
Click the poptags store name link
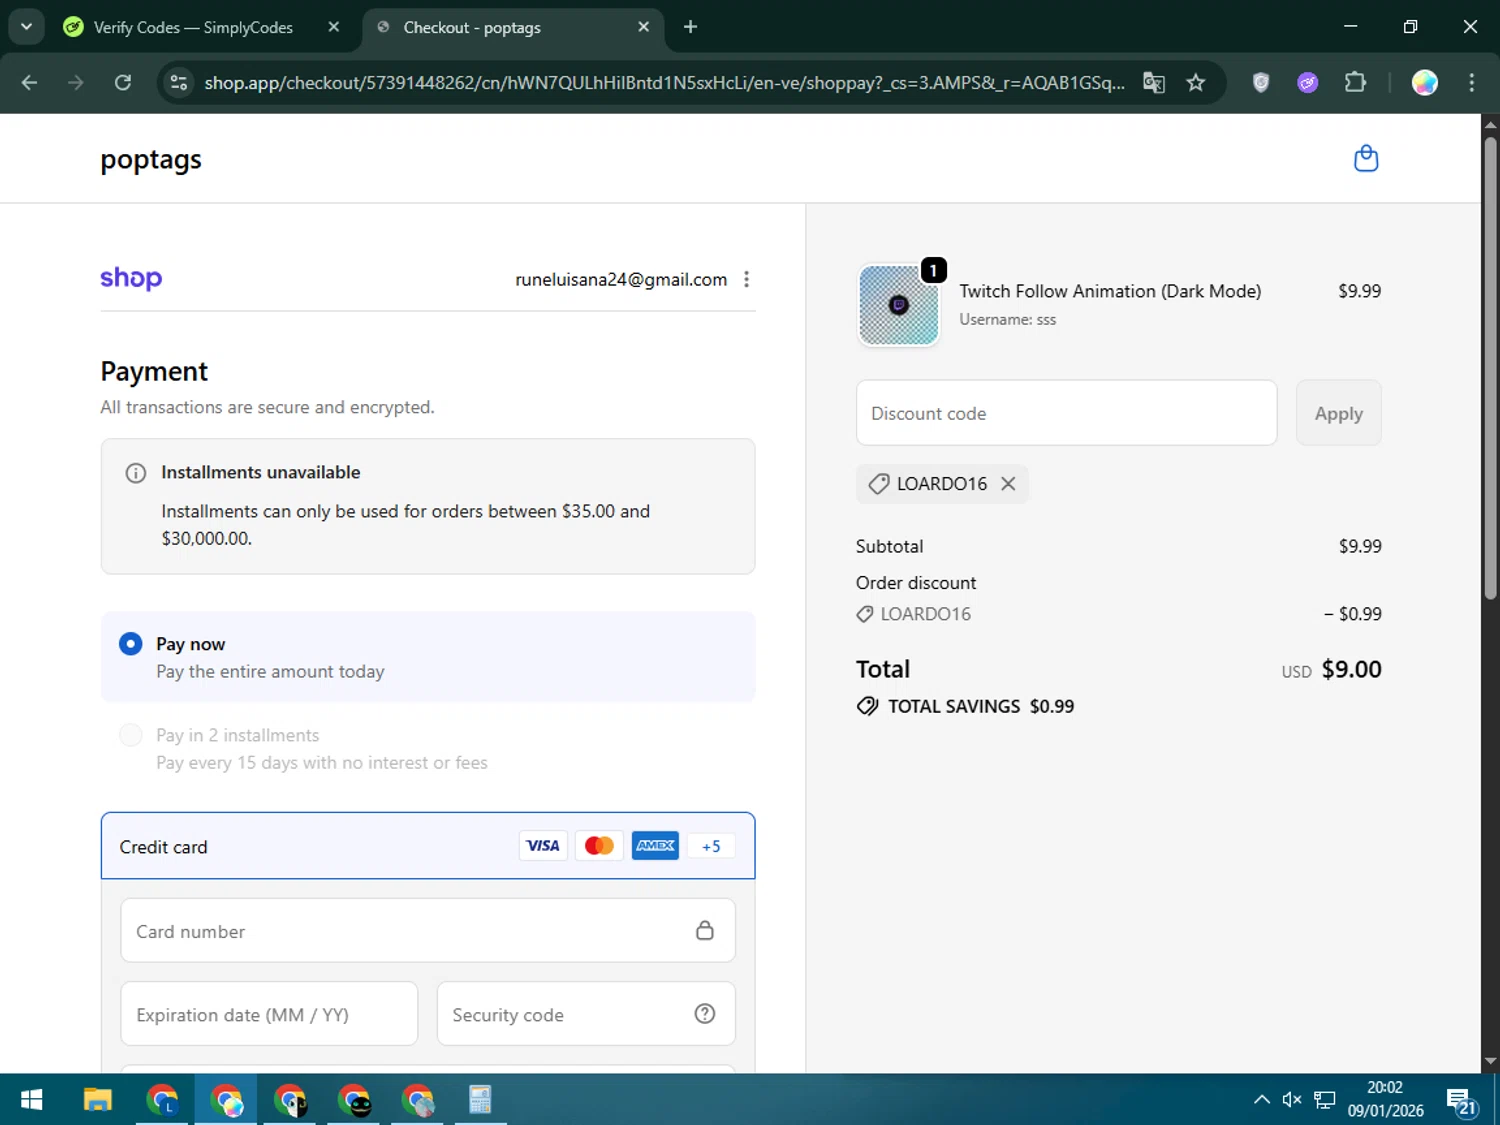pyautogui.click(x=151, y=160)
